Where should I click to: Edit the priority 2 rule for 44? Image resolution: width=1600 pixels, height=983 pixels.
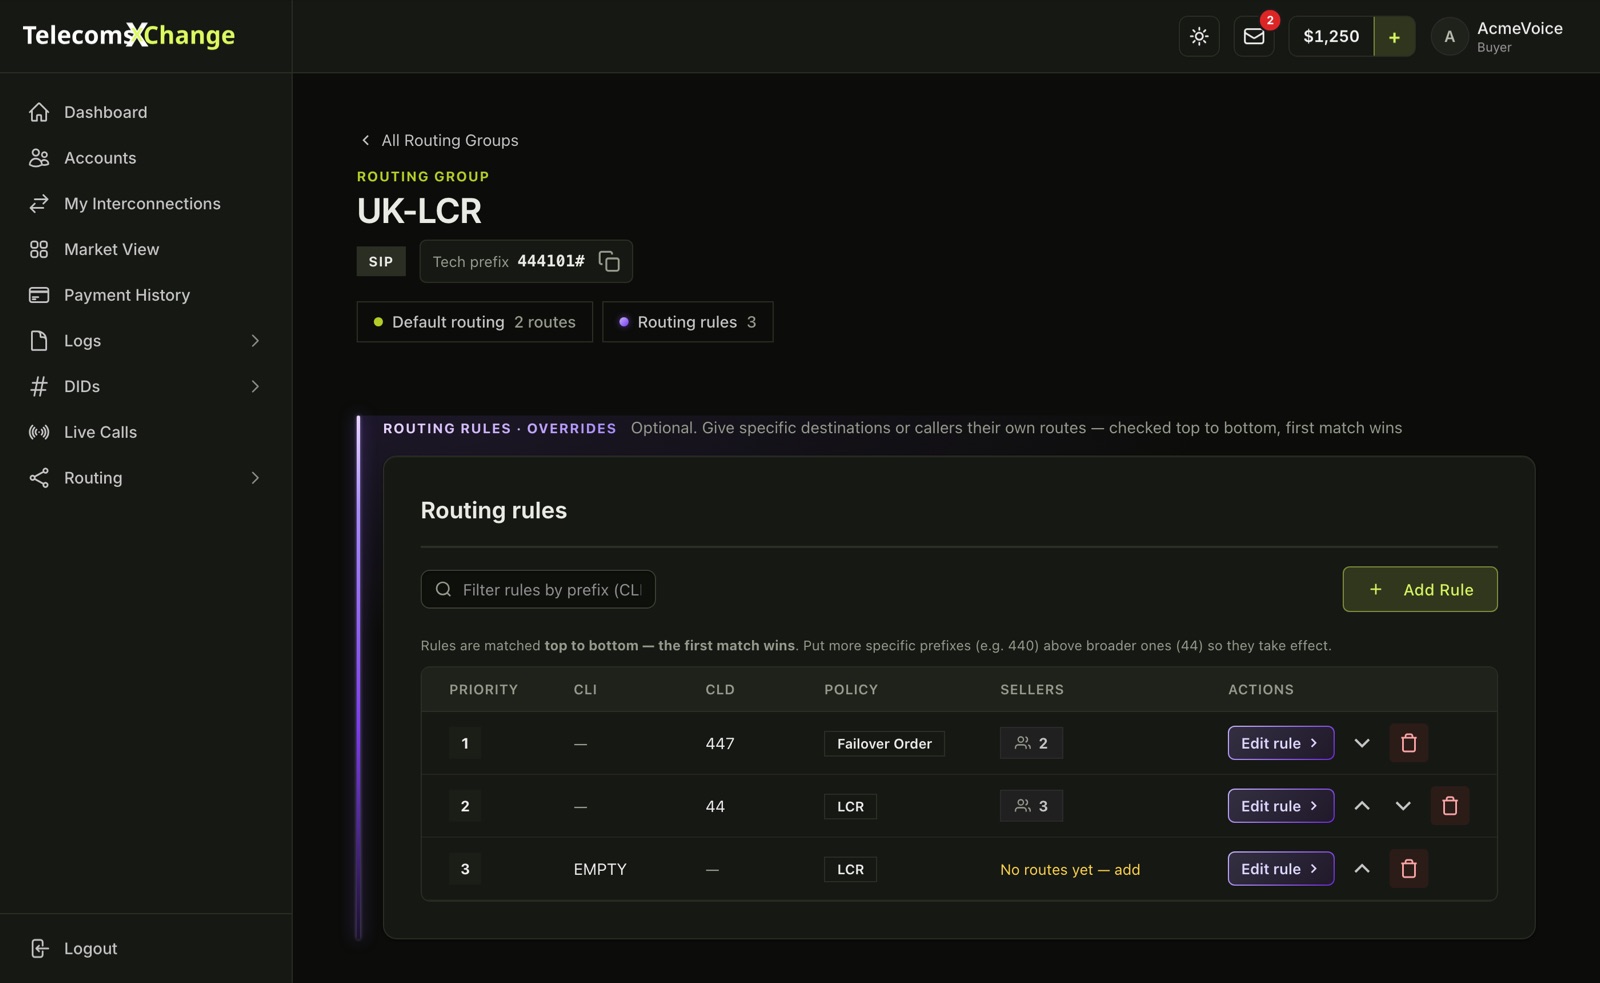1281,806
